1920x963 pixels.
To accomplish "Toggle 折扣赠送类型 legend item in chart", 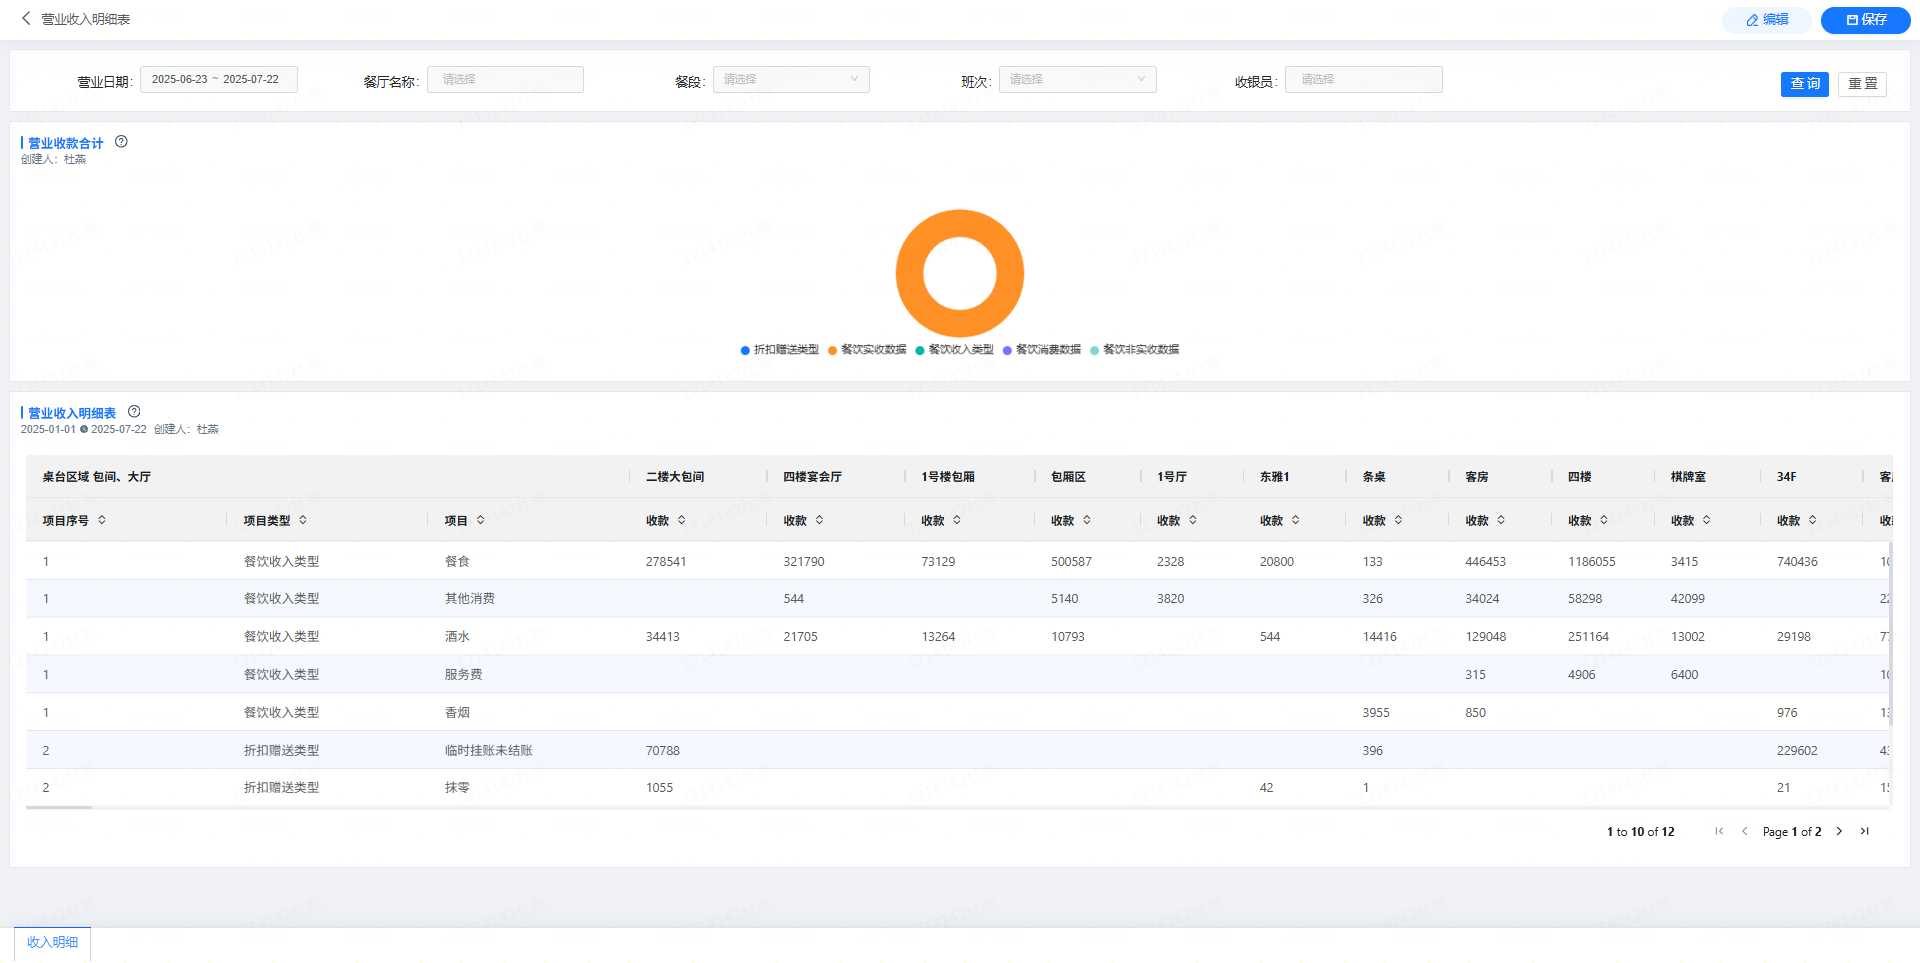I will [x=779, y=350].
